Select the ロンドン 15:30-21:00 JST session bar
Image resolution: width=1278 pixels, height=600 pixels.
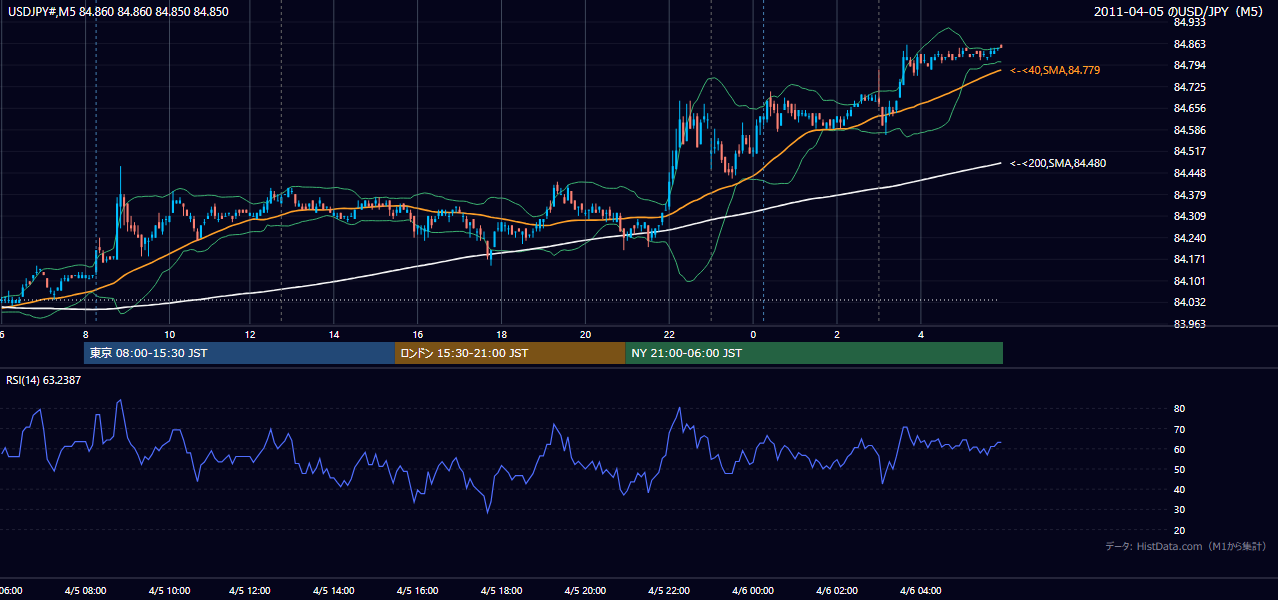[x=510, y=353]
